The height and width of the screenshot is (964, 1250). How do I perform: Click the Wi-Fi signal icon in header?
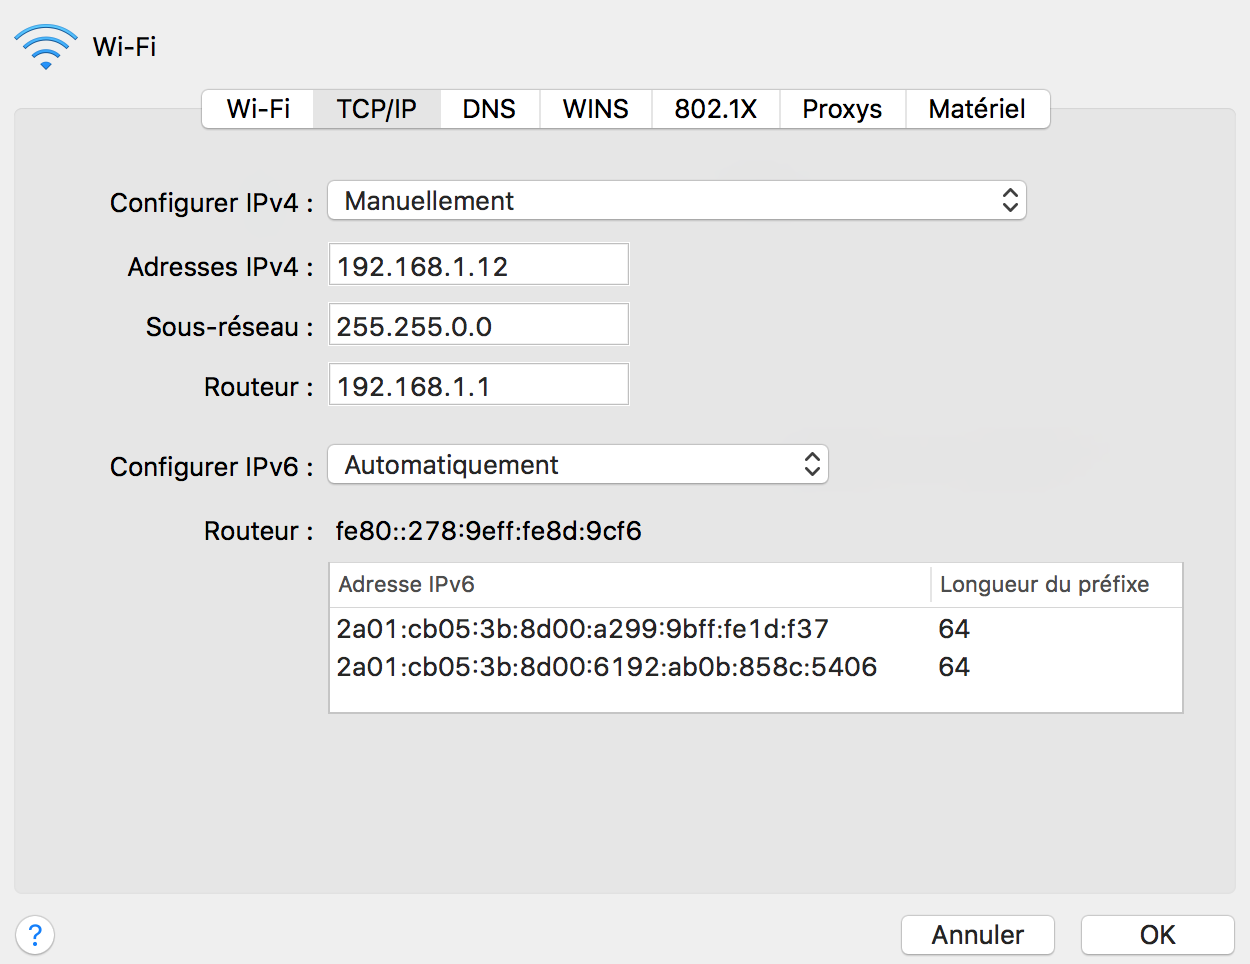(46, 47)
